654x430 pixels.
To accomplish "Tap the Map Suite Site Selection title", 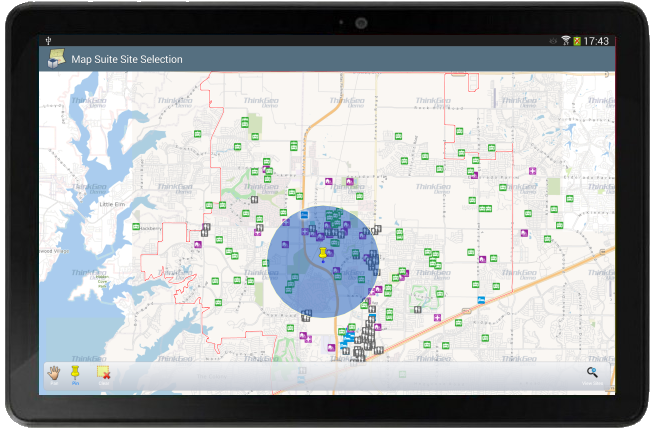I will click(x=127, y=59).
